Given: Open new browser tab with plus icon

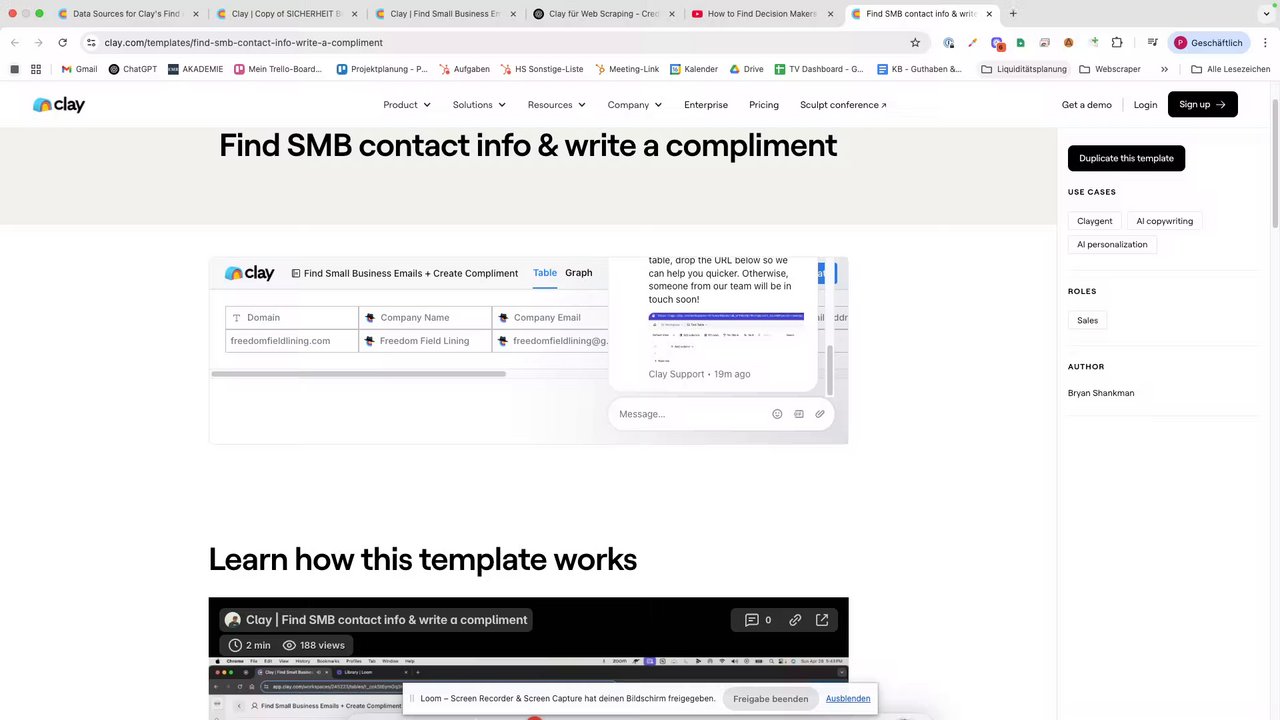Looking at the screenshot, I should click(x=1013, y=14).
